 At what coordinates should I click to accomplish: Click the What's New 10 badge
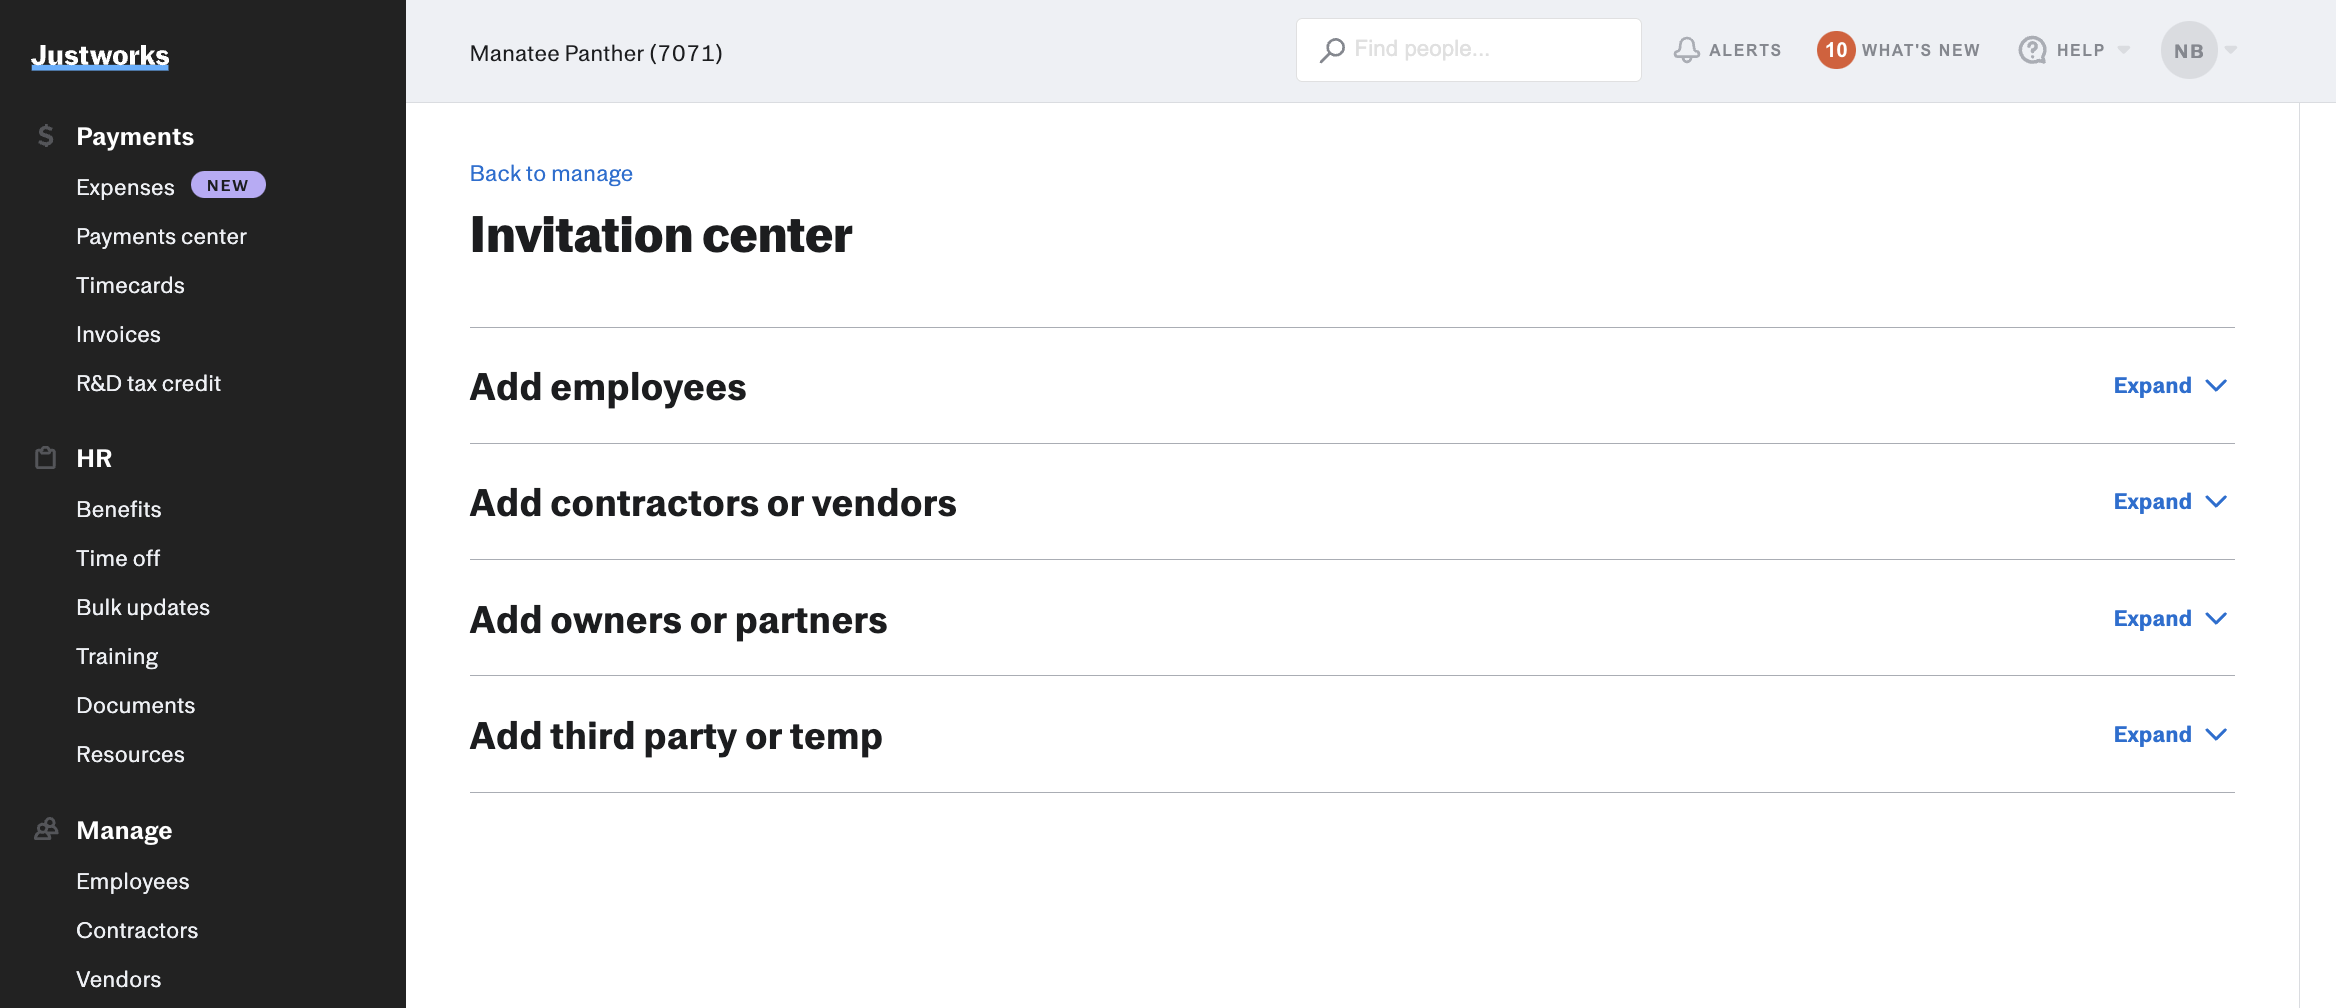pyautogui.click(x=1836, y=50)
